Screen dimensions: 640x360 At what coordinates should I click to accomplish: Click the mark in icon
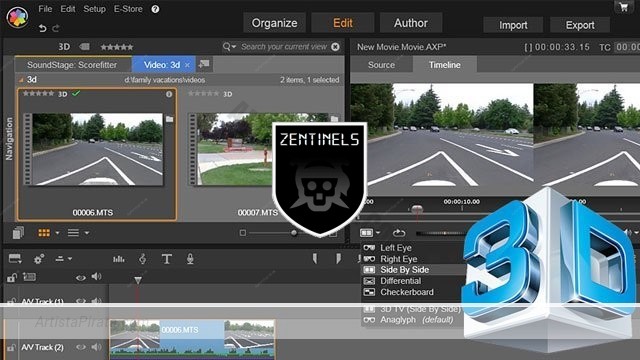pos(315,258)
